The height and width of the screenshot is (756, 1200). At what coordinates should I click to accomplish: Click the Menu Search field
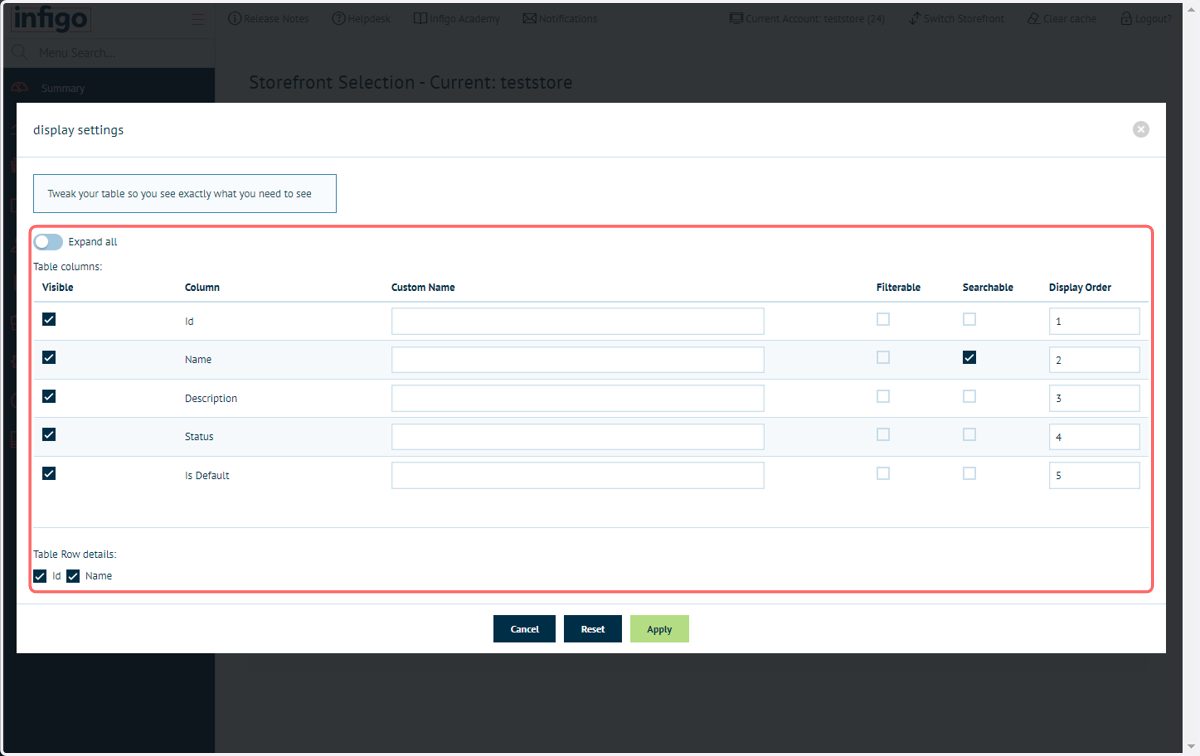pos(107,53)
